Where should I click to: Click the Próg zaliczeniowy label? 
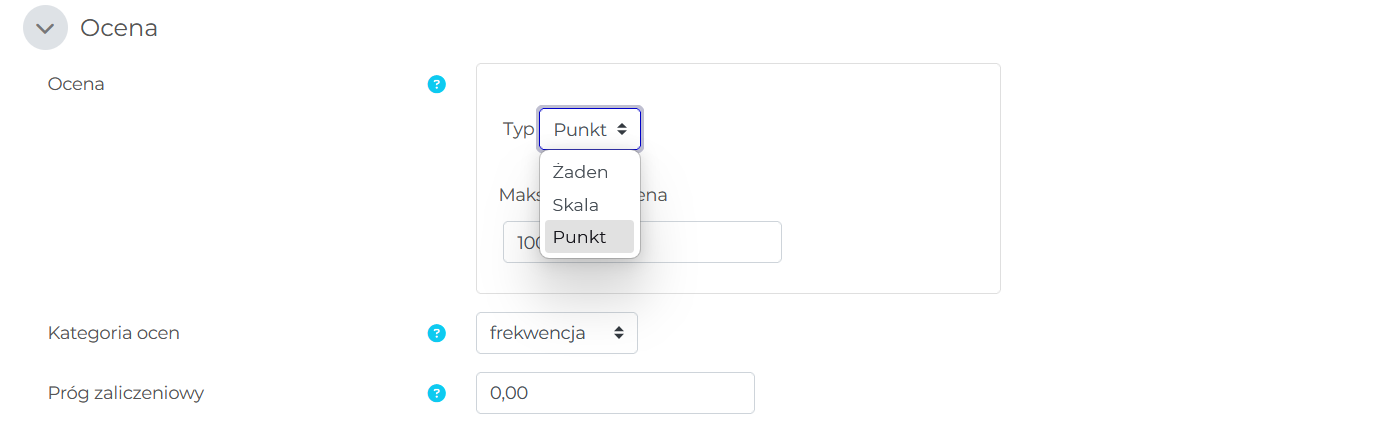click(x=126, y=393)
